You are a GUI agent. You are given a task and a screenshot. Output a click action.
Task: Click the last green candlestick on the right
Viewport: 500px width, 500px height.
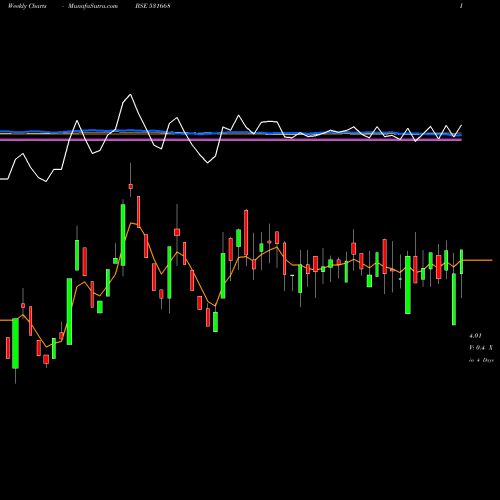pyautogui.click(x=462, y=262)
